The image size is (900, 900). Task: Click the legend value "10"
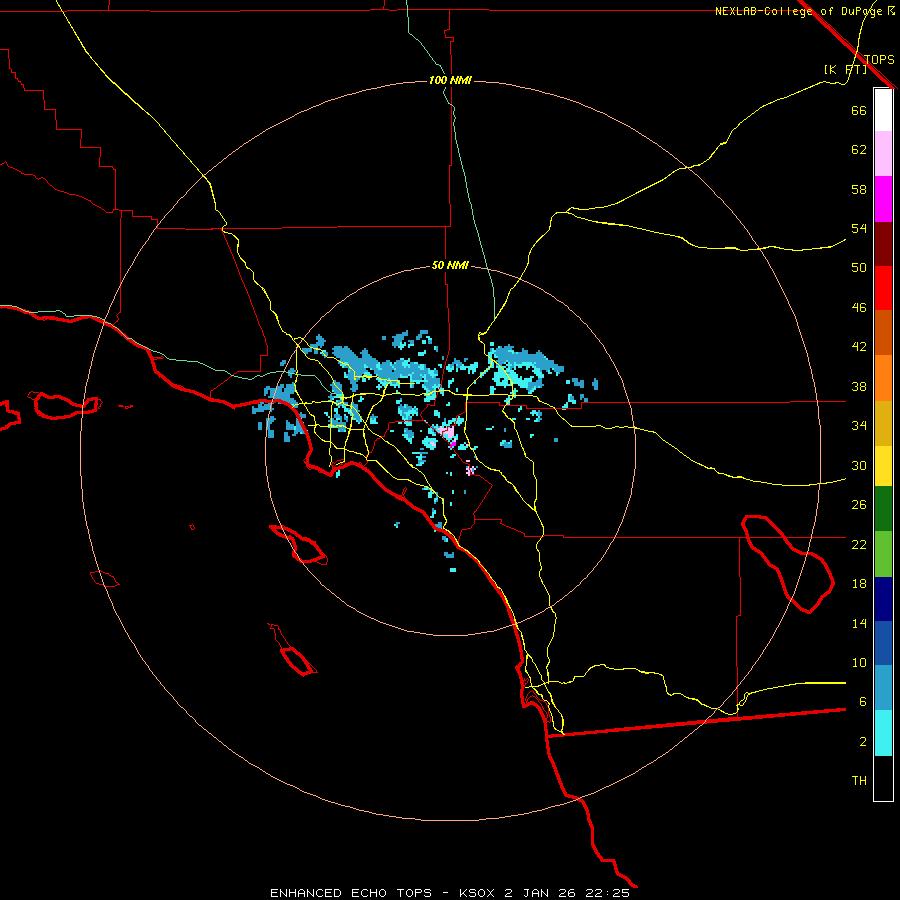pyautogui.click(x=859, y=662)
